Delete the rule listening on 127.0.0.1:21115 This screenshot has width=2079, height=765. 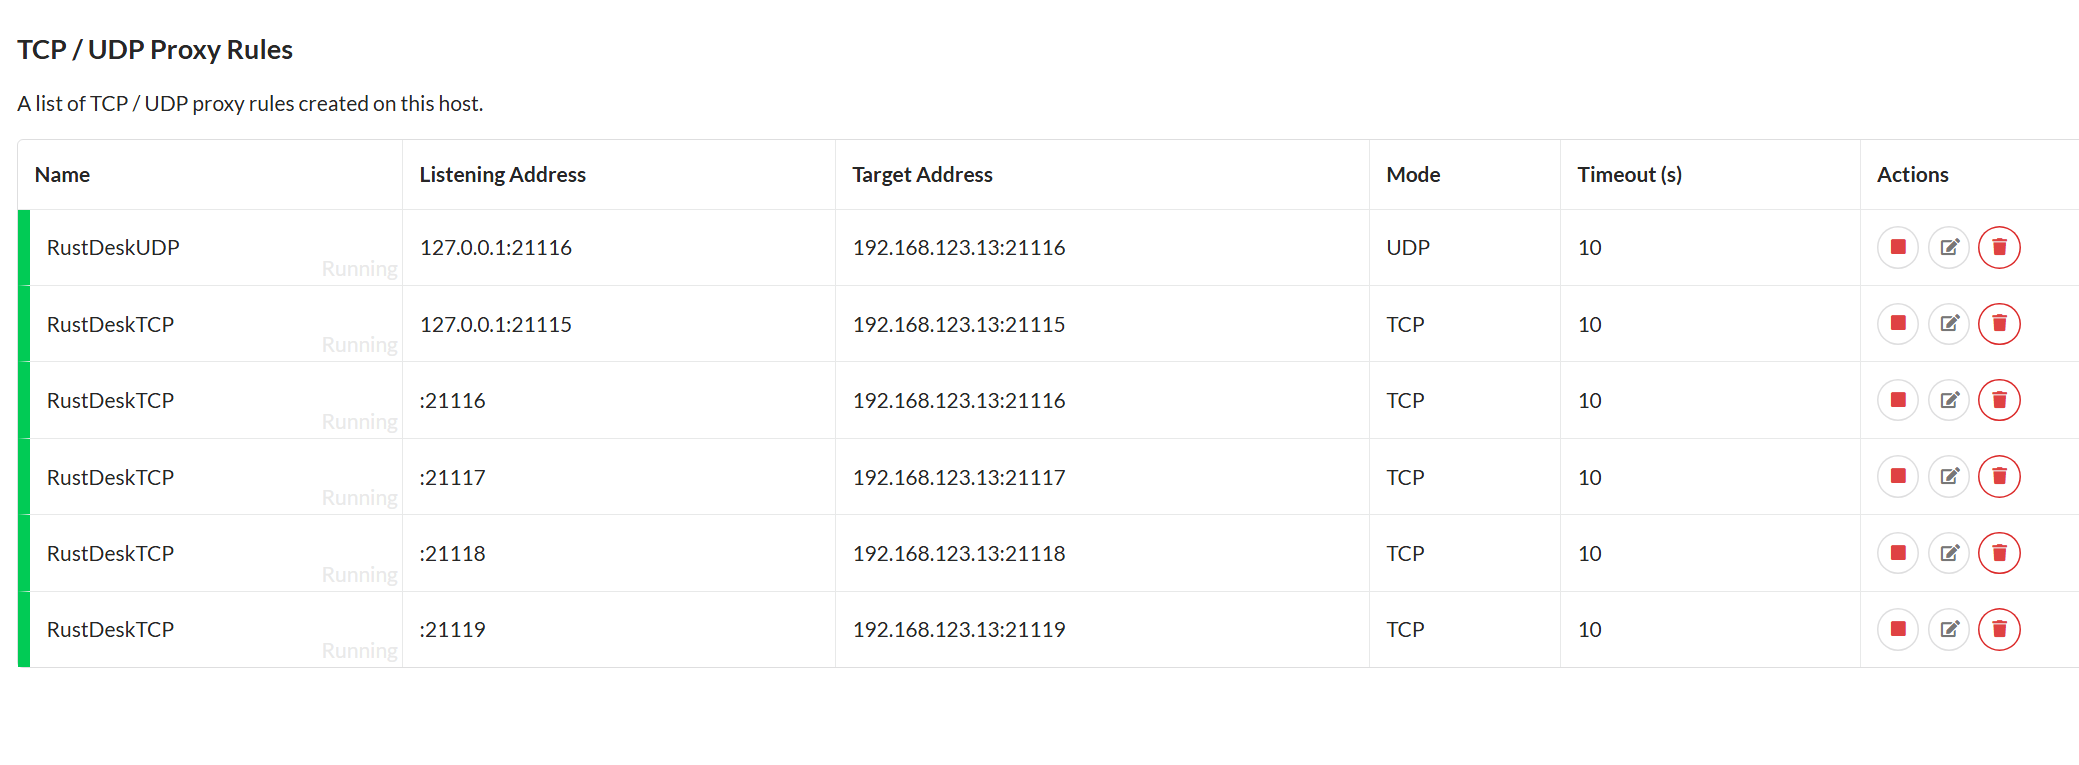1999,324
